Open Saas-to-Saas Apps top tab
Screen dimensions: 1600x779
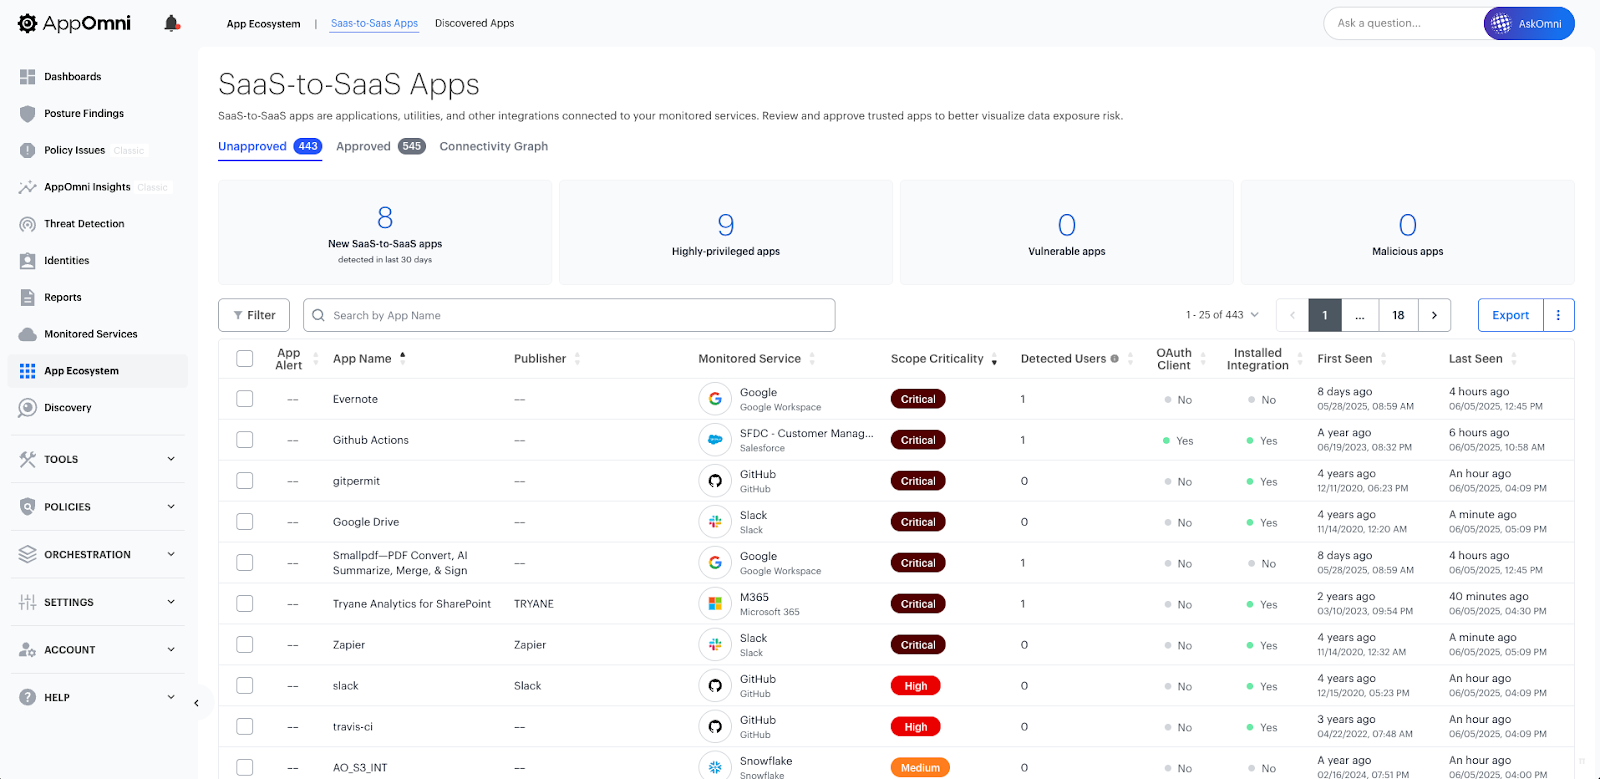[x=375, y=23]
